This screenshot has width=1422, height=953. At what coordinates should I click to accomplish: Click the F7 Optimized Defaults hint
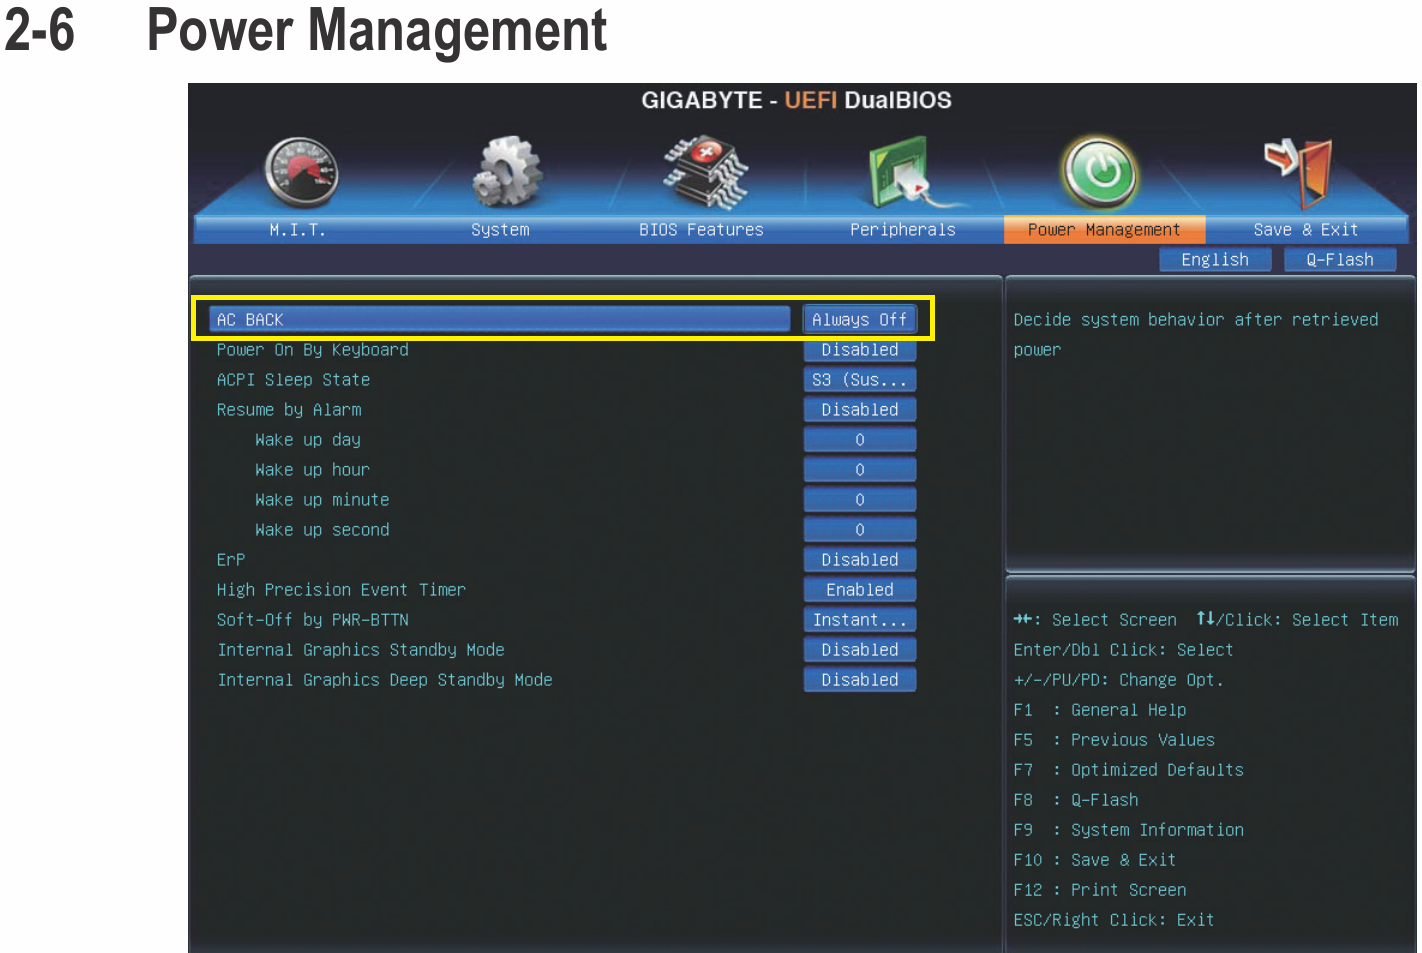pos(1129,770)
